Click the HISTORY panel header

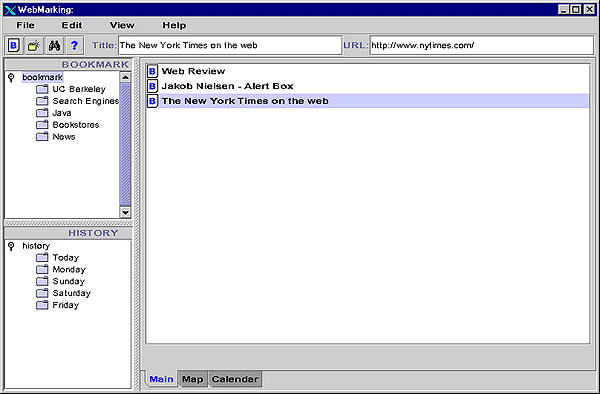coord(68,233)
